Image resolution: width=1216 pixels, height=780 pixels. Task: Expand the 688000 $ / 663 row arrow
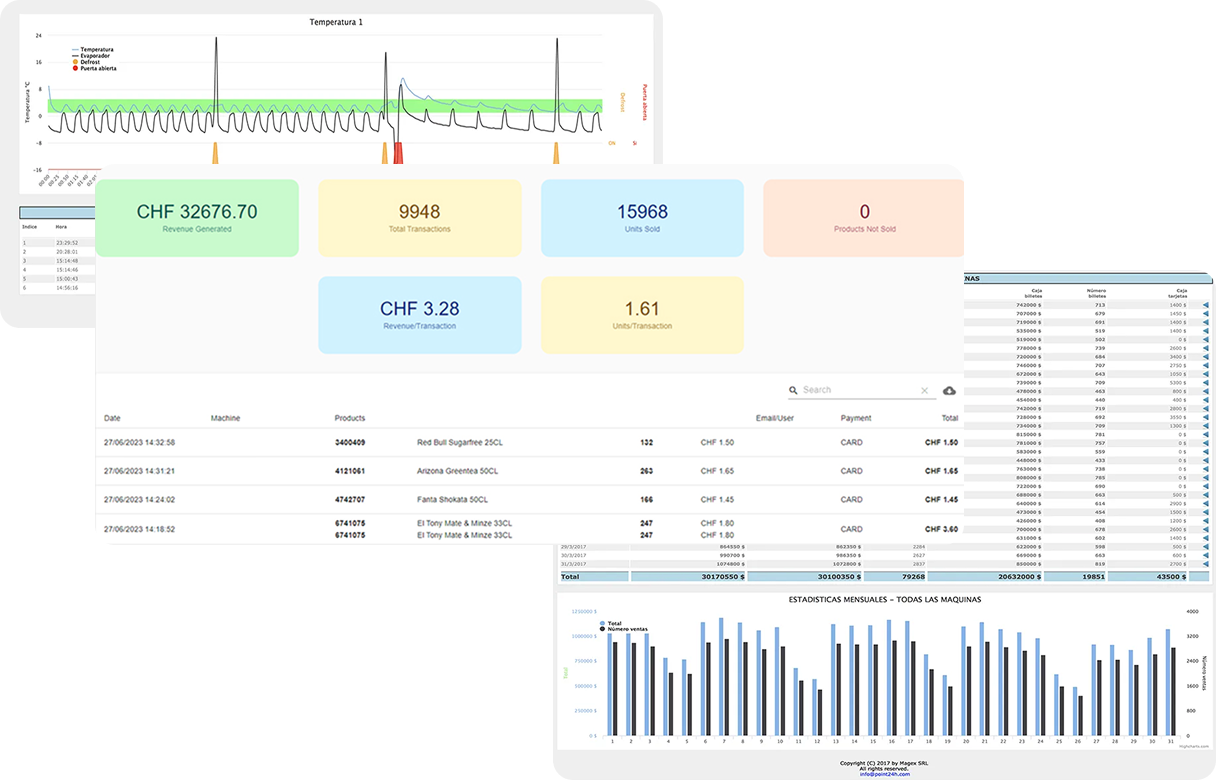[x=1205, y=495]
